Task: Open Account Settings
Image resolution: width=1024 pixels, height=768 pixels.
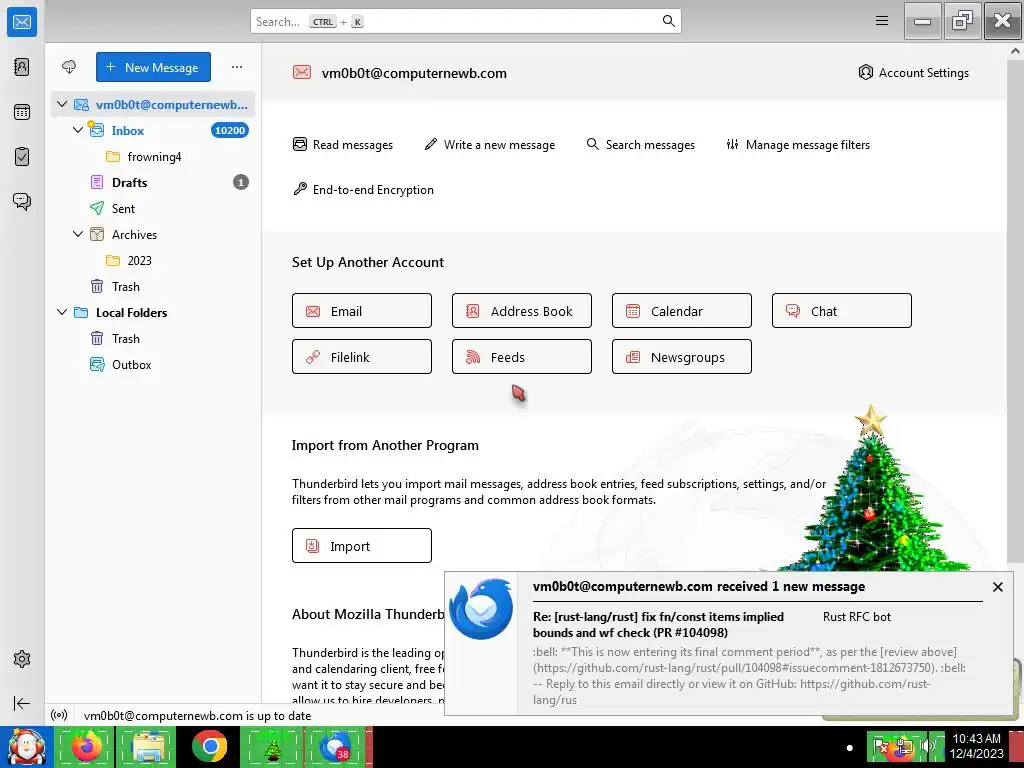Action: click(x=913, y=72)
